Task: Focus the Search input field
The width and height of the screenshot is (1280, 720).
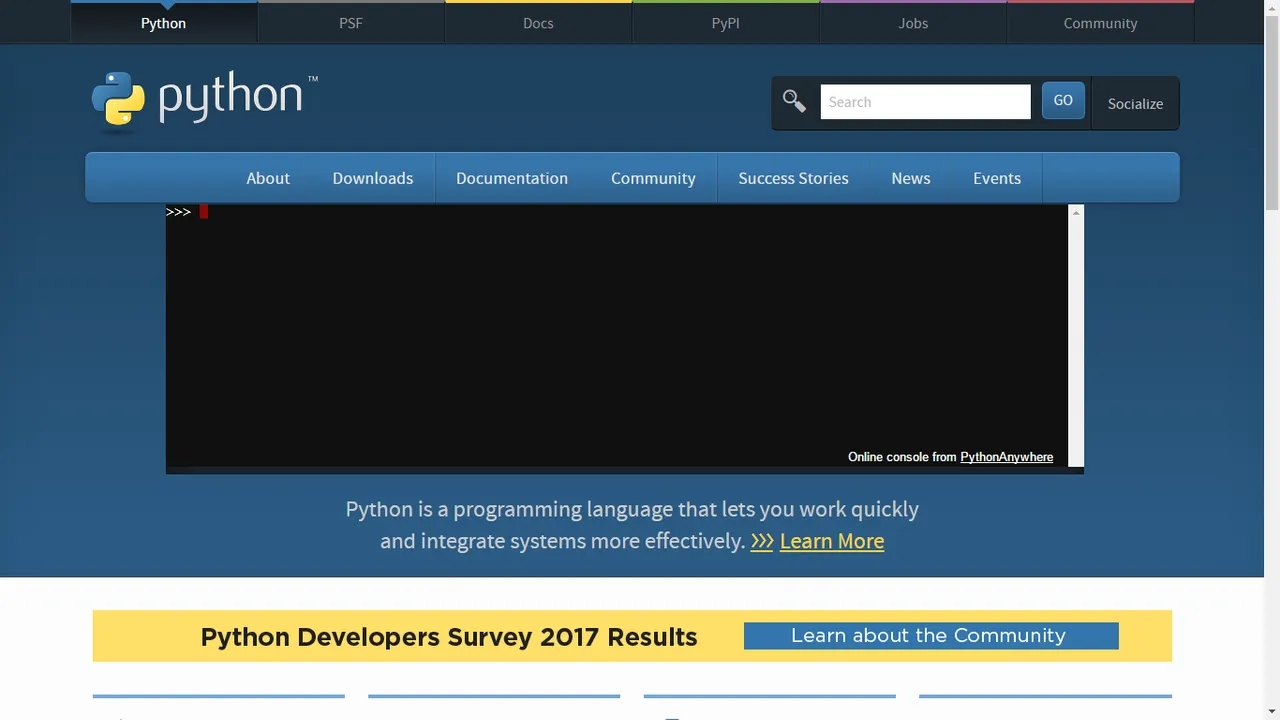Action: click(925, 102)
